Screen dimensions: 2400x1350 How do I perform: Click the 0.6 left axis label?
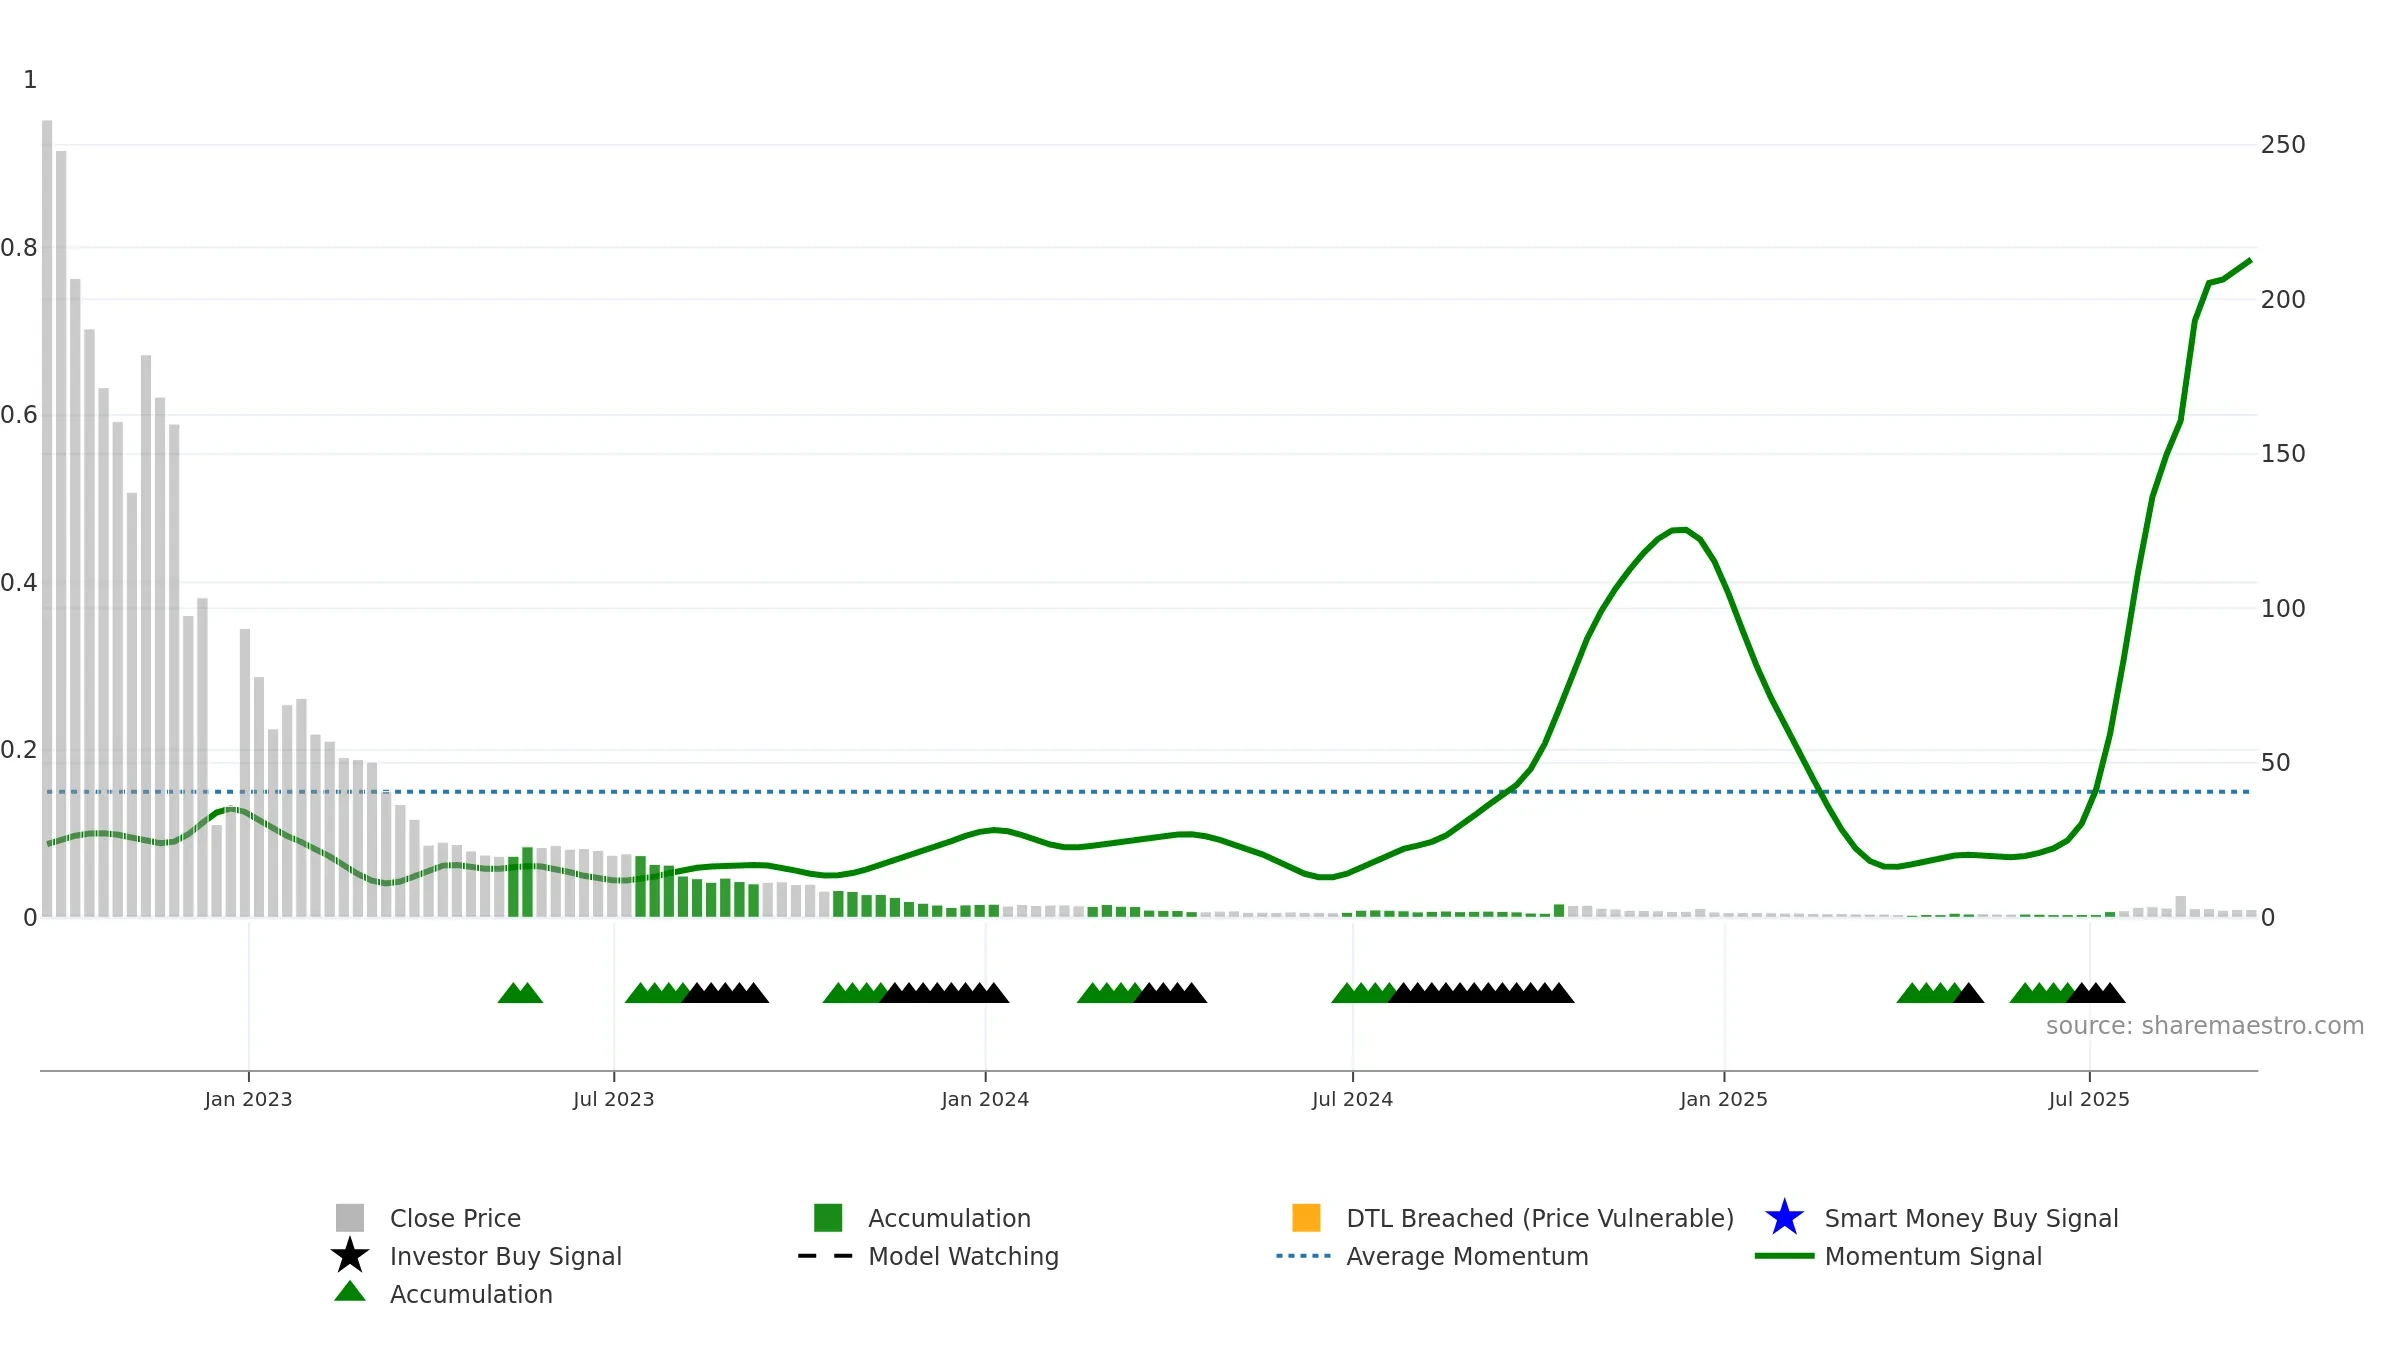pos(19,415)
